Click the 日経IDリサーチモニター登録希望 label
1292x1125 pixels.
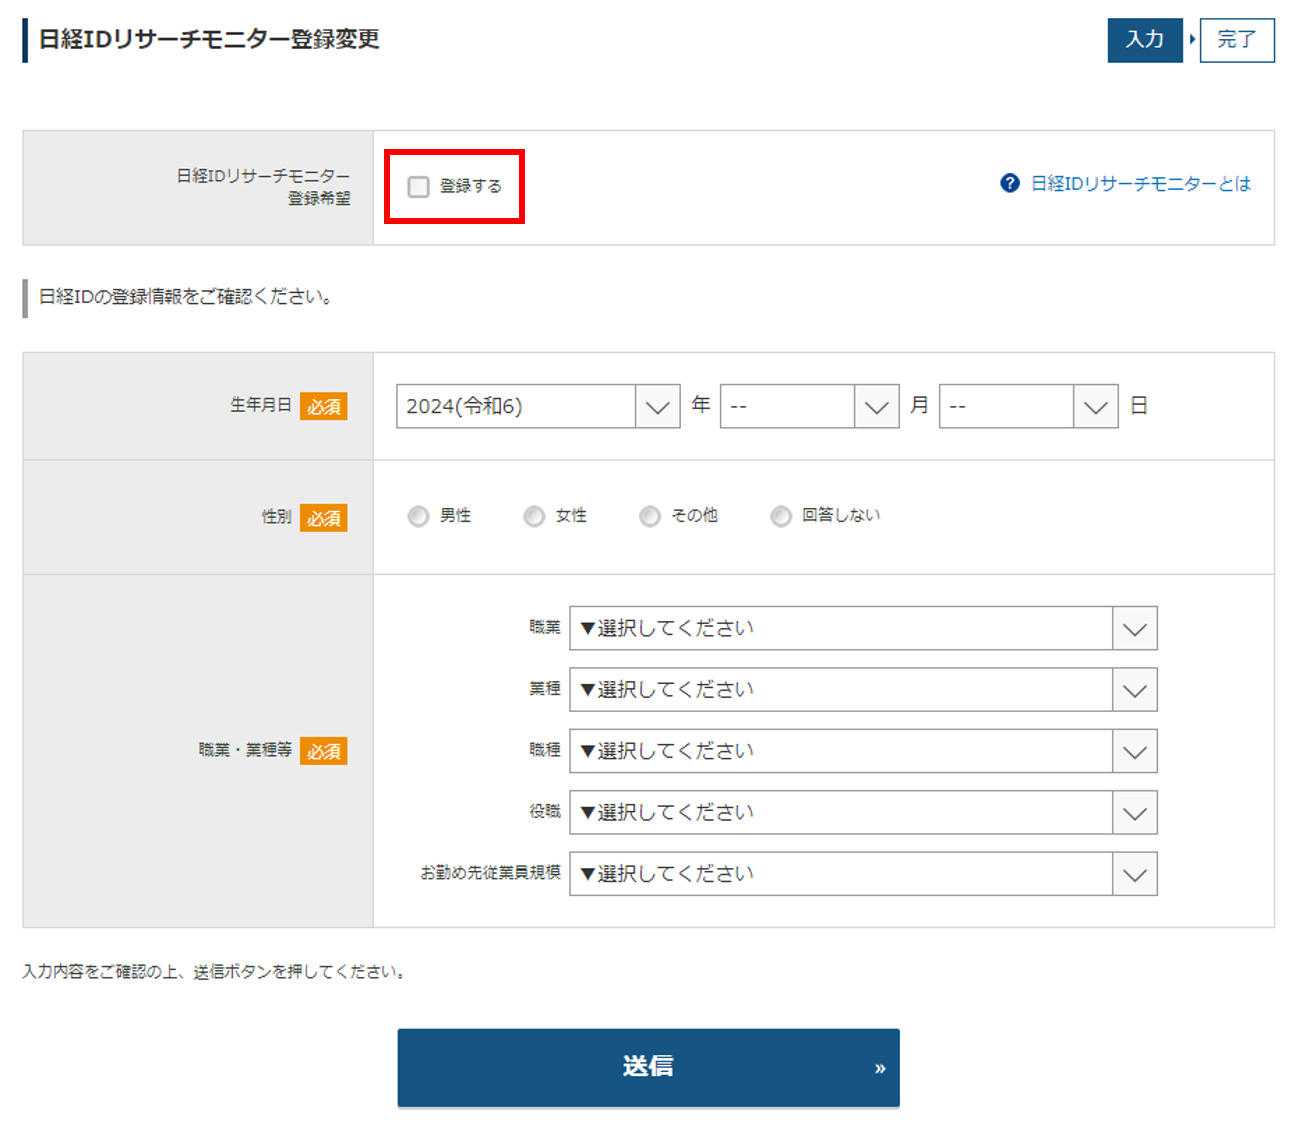pyautogui.click(x=263, y=187)
